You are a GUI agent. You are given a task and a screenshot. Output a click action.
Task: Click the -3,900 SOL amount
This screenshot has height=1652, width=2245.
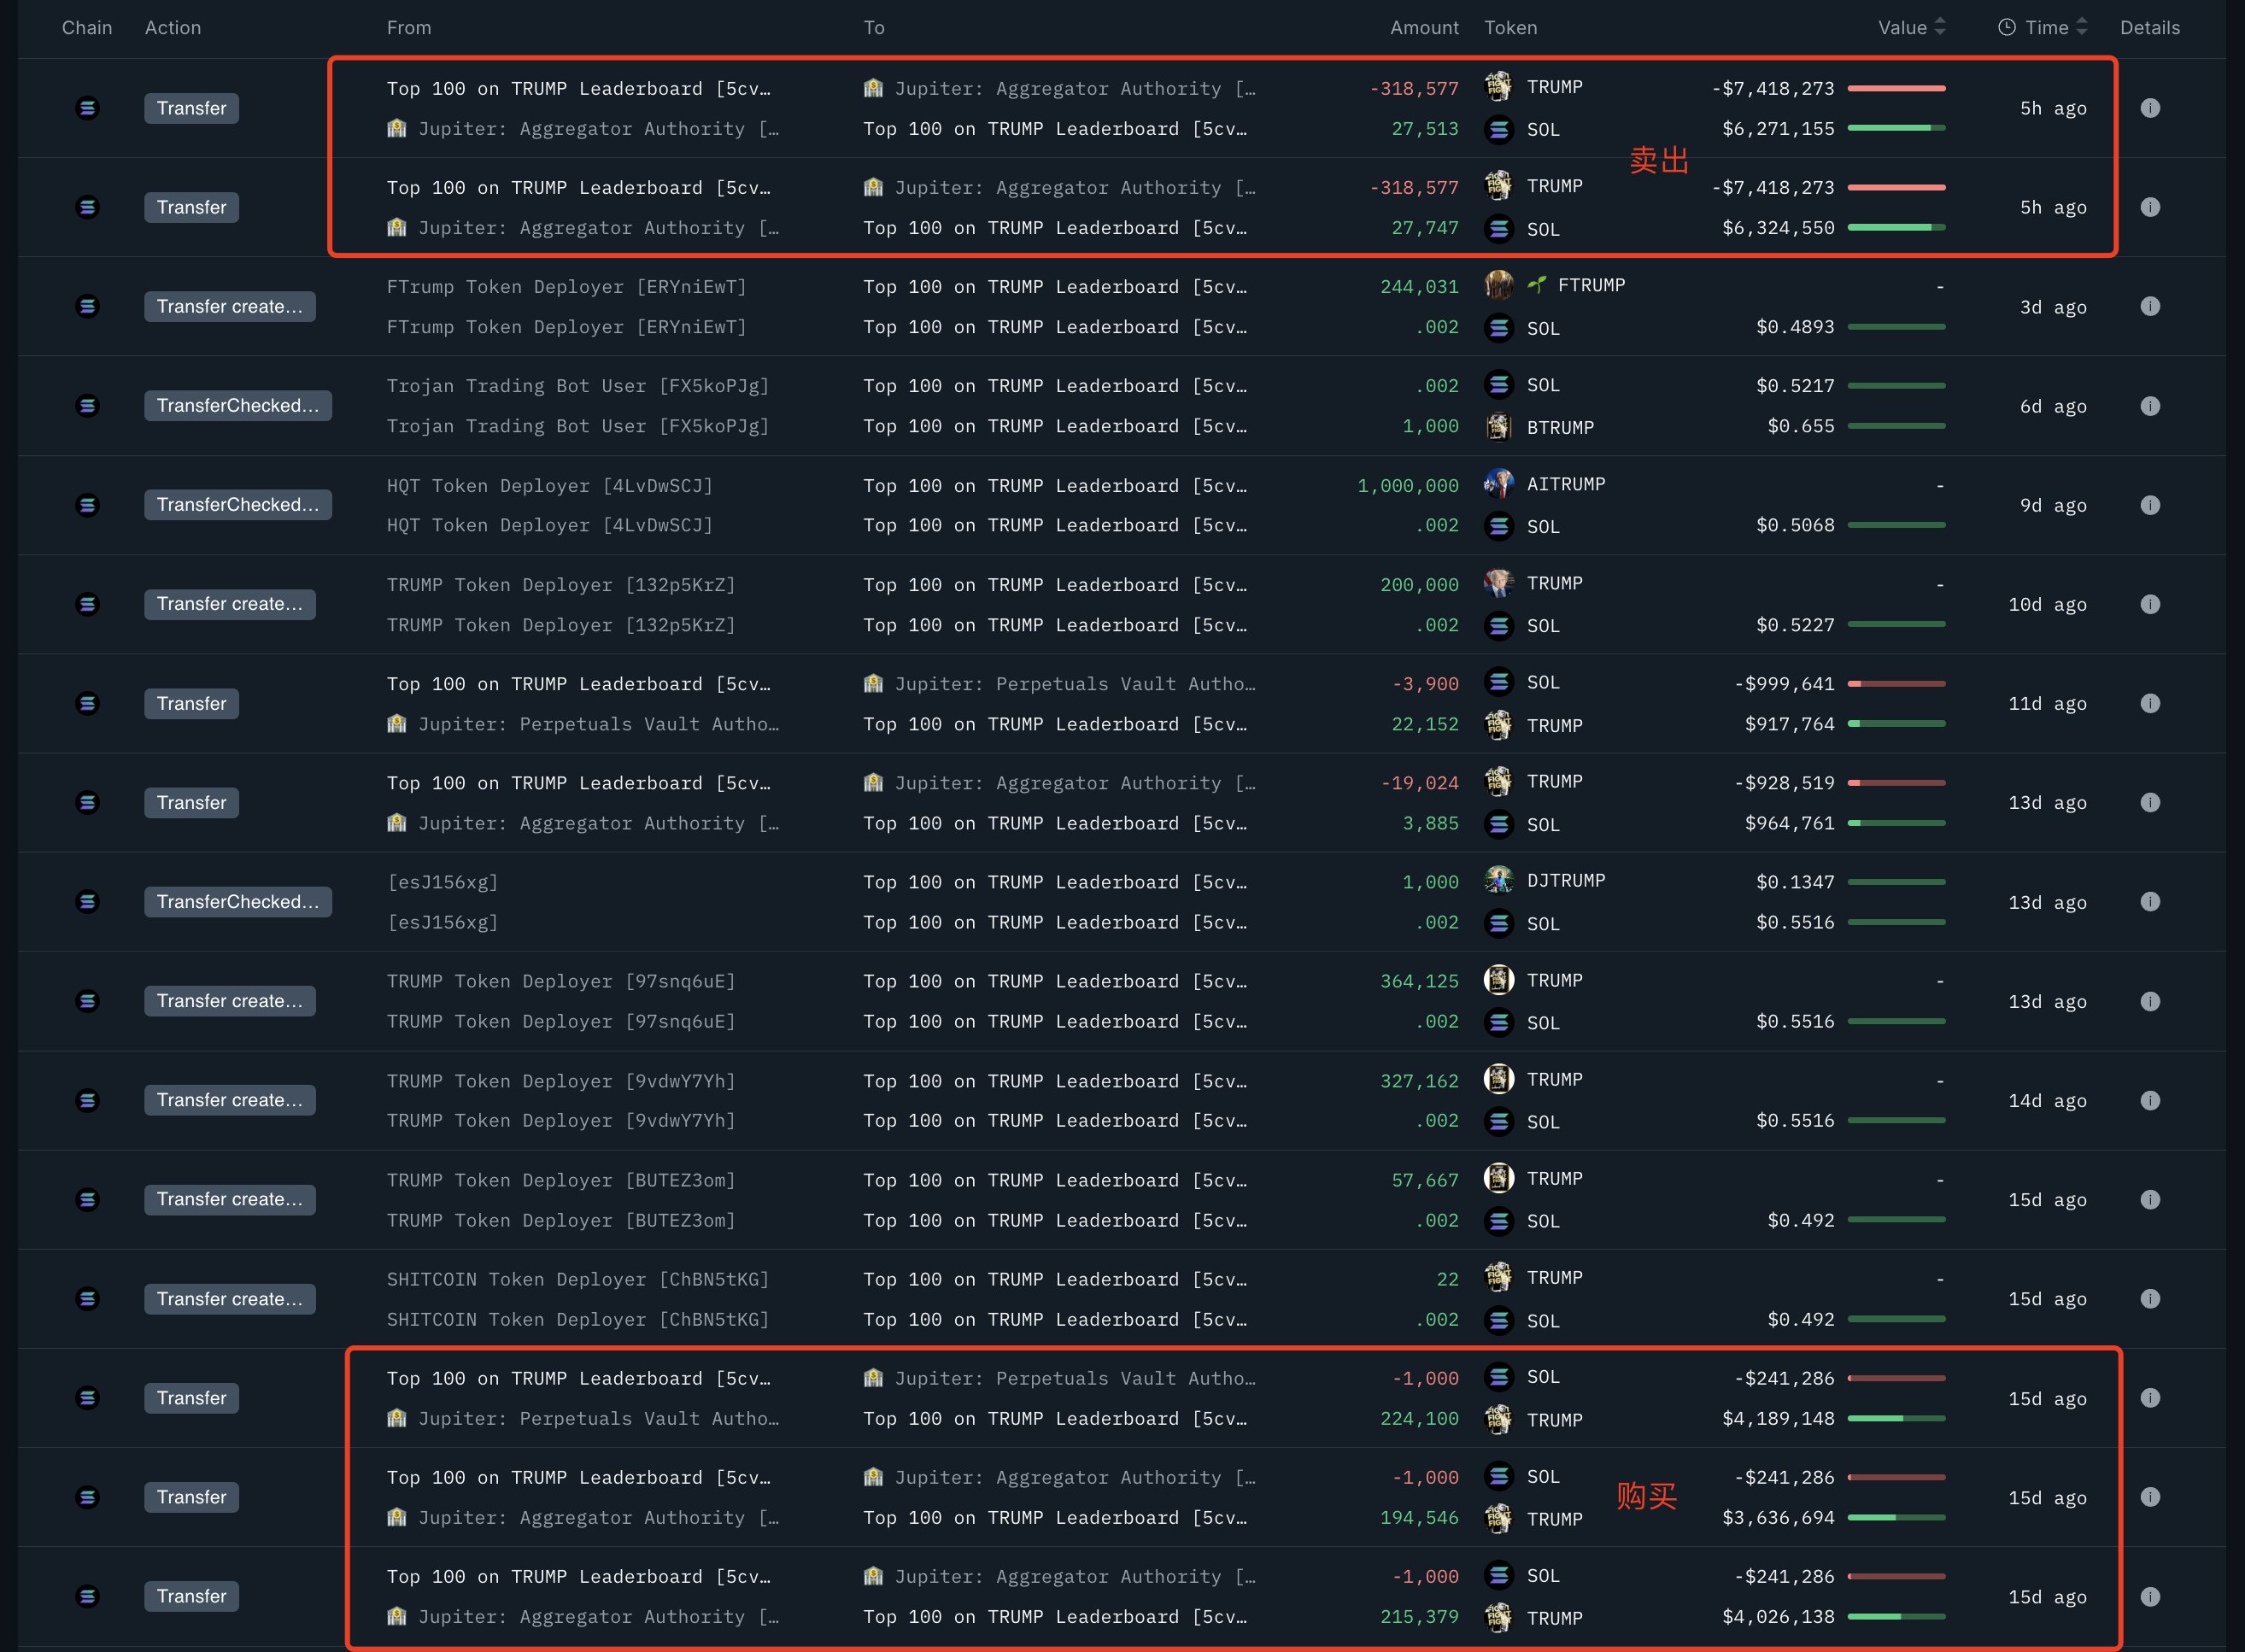click(x=1425, y=684)
